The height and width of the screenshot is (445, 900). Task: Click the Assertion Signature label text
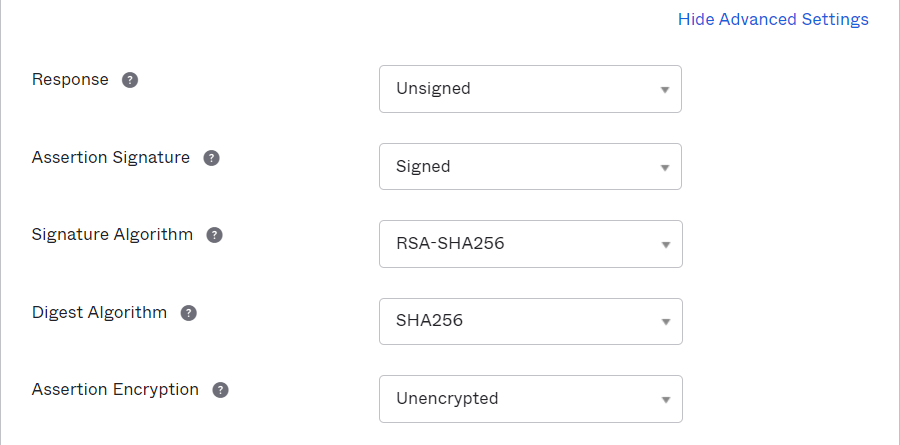click(x=111, y=157)
